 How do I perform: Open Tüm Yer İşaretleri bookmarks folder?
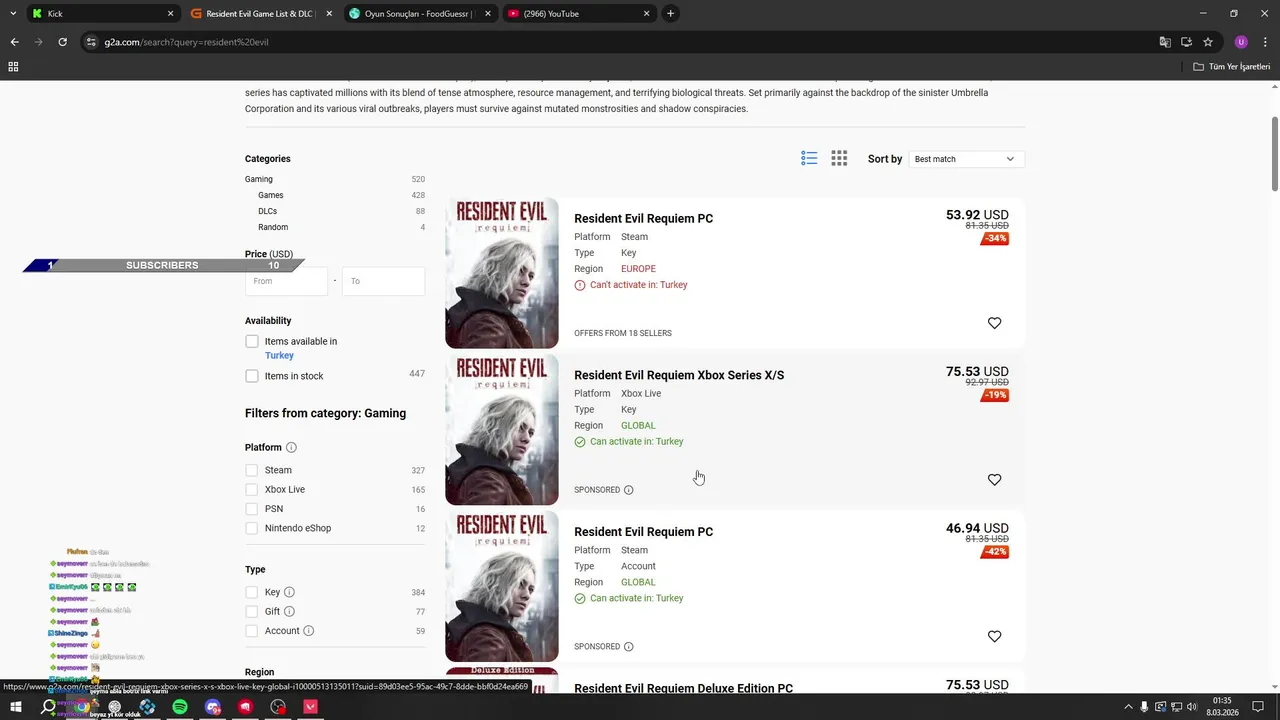(1231, 67)
